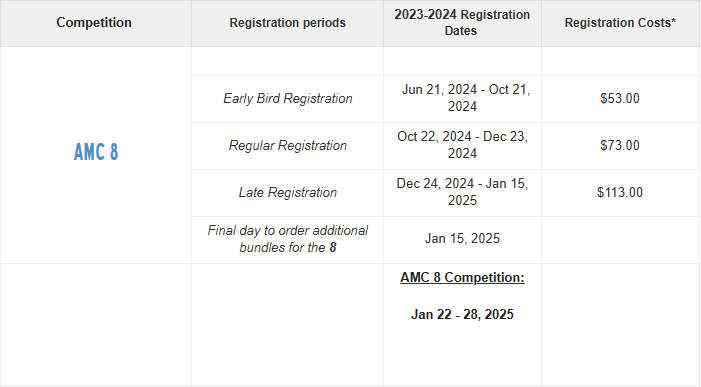This screenshot has width=701, height=387.
Task: Click the Jan 15, 2025 date cell
Action: tap(462, 239)
